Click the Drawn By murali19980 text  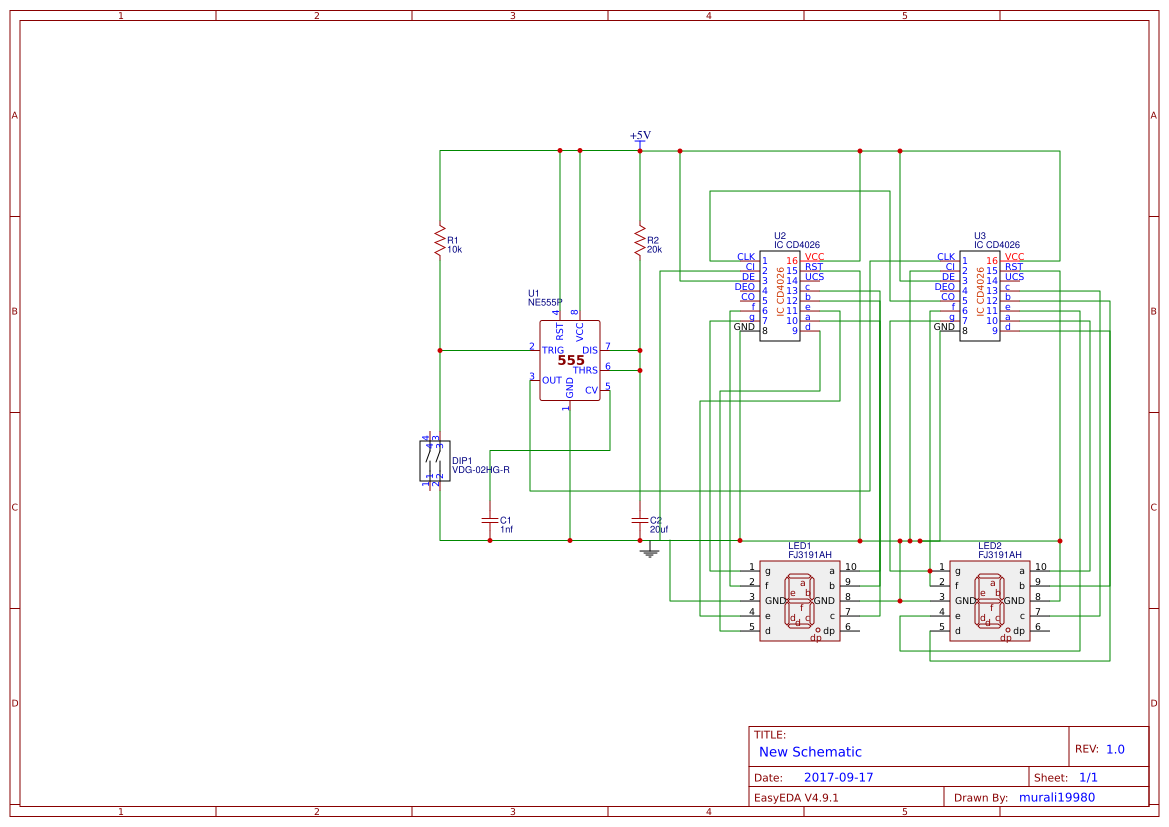pyautogui.click(x=1056, y=797)
